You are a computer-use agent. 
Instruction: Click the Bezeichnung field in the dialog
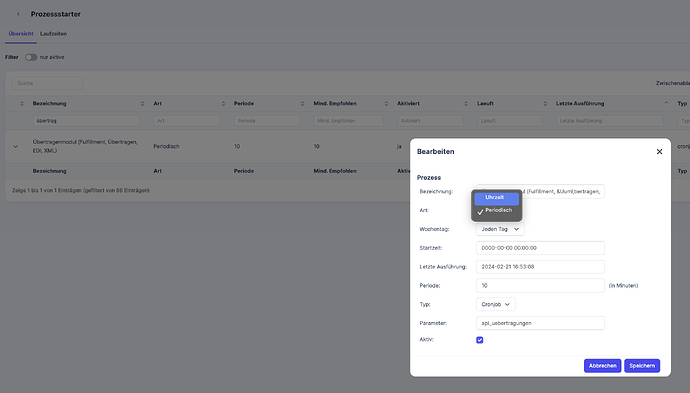point(540,191)
